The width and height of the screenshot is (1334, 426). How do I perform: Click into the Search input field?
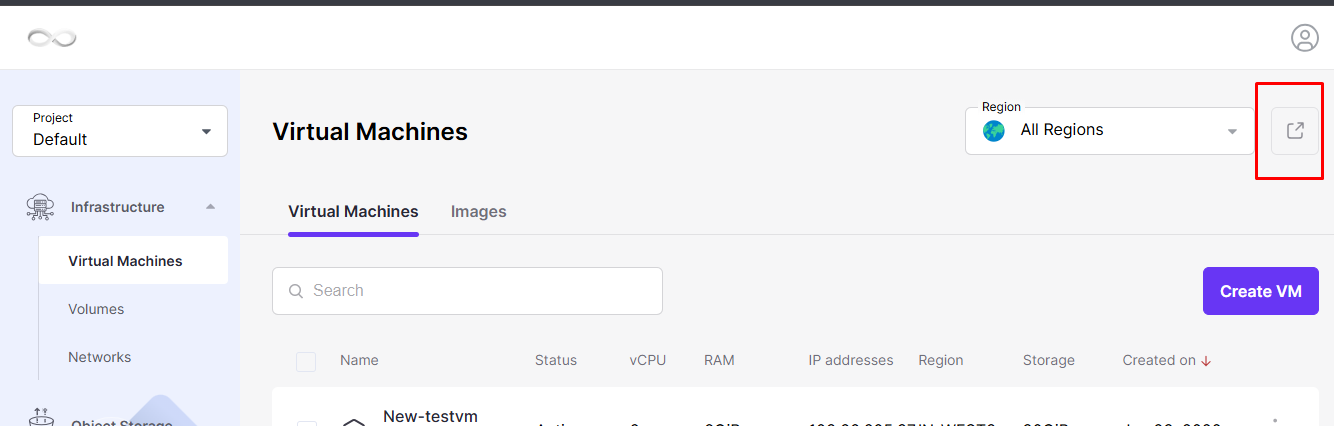[467, 291]
